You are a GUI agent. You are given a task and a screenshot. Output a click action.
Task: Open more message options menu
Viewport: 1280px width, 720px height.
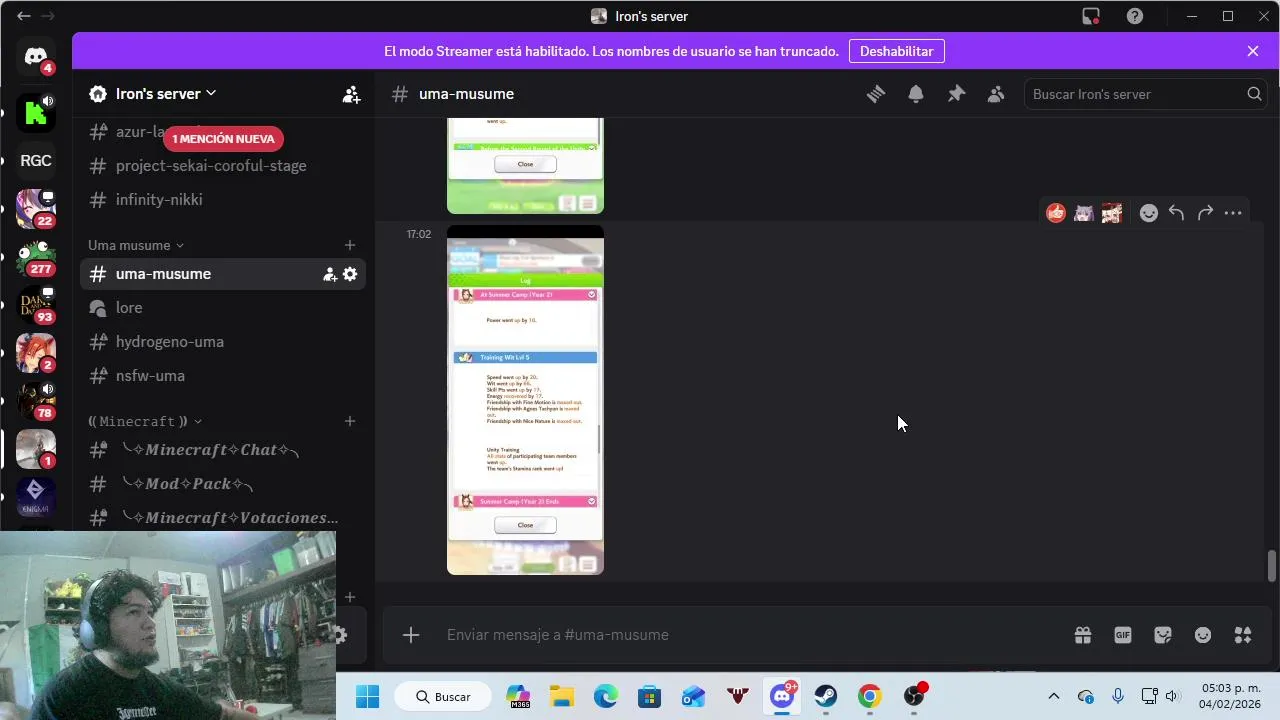[x=1233, y=213]
